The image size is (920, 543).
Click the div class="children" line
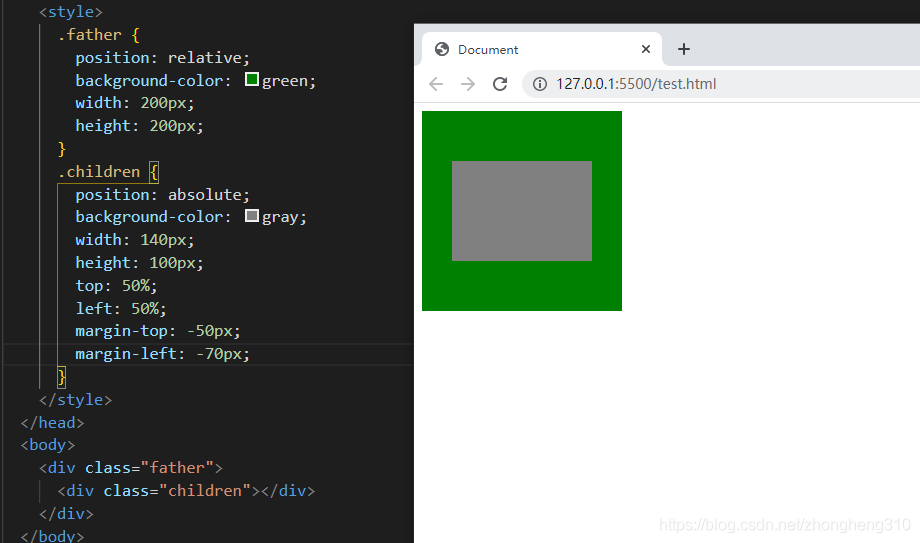coord(186,491)
